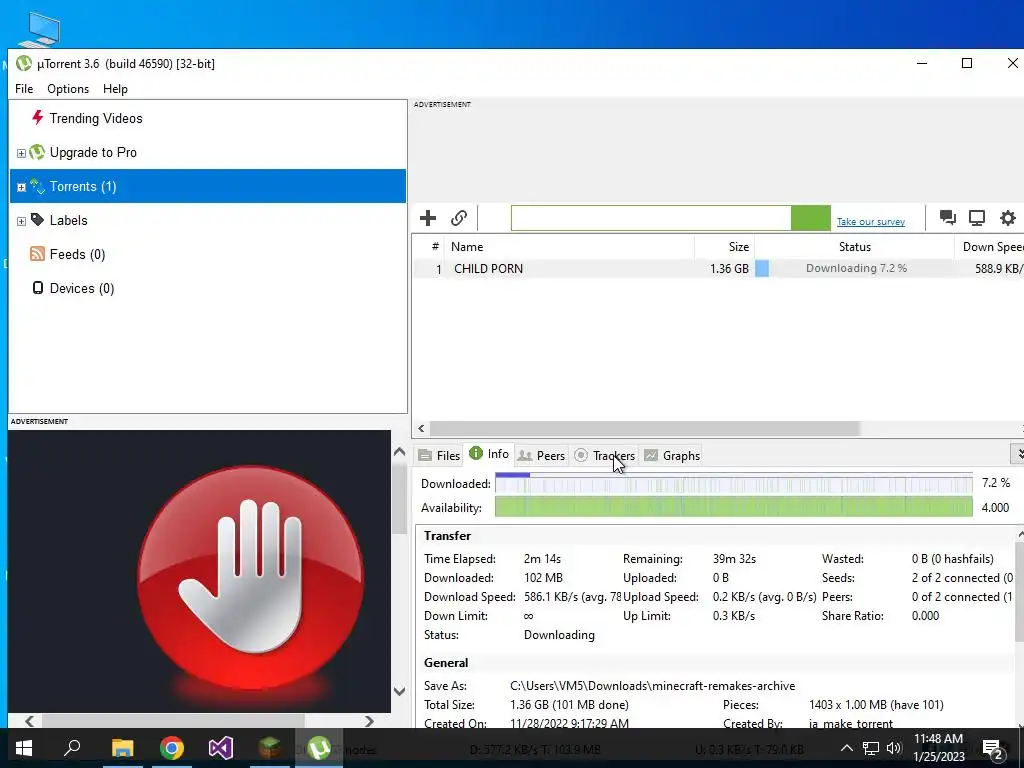Click the torrent list horizontal scrollbar
Image resolution: width=1024 pixels, height=768 pixels.
(x=644, y=428)
